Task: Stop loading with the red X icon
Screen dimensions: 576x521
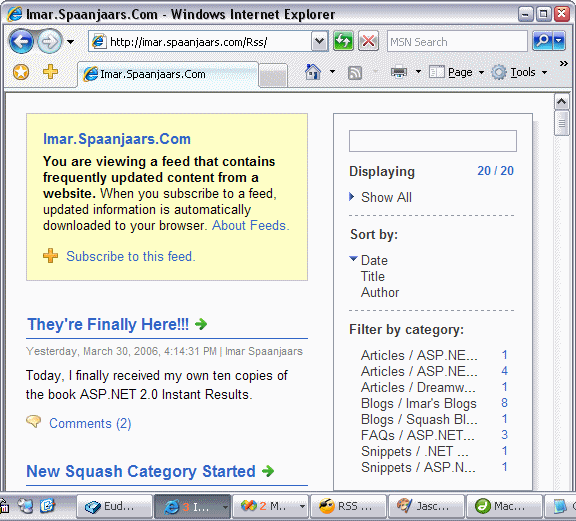Action: tap(368, 41)
